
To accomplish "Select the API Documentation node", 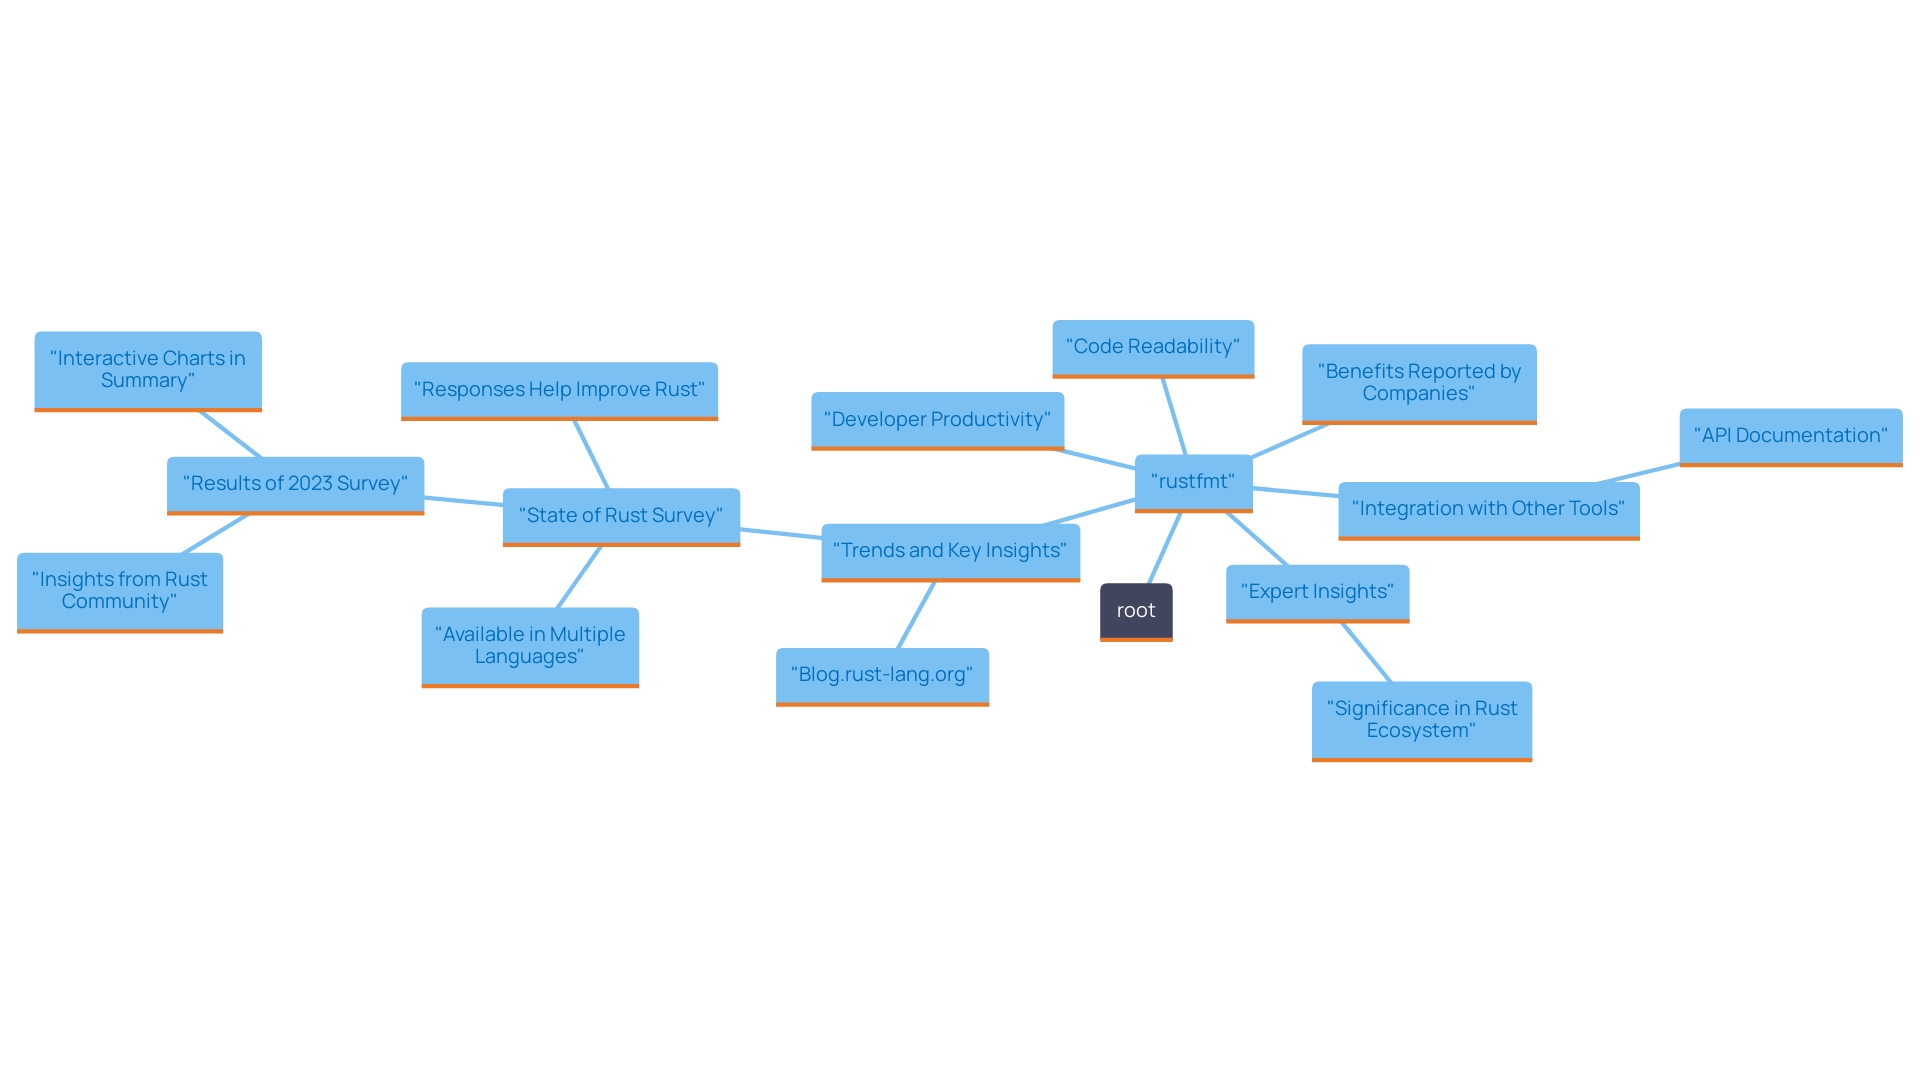I will pos(1787,435).
